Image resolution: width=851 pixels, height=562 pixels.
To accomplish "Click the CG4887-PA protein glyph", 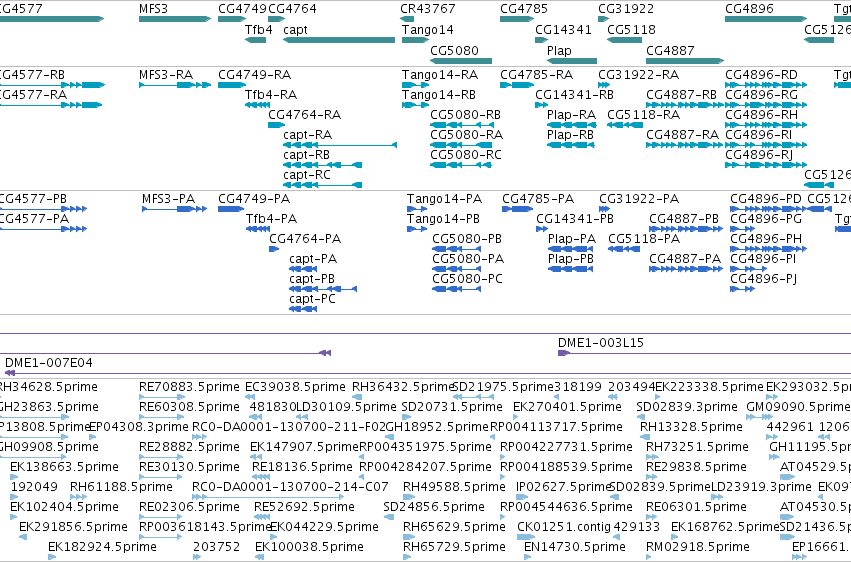I will coord(686,269).
